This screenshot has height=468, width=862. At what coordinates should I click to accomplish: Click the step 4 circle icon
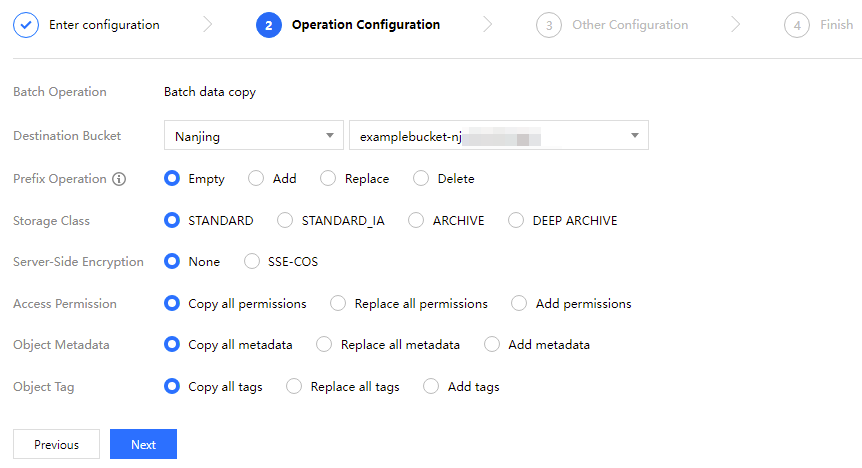[x=796, y=25]
